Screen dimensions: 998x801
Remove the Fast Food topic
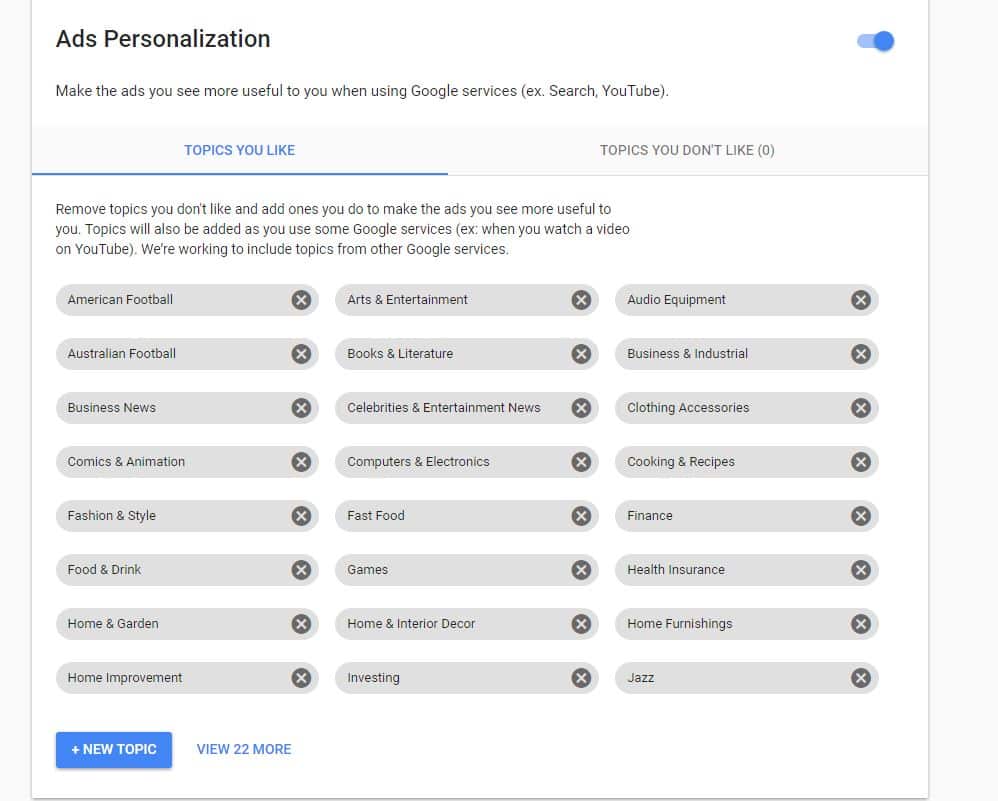click(x=581, y=515)
